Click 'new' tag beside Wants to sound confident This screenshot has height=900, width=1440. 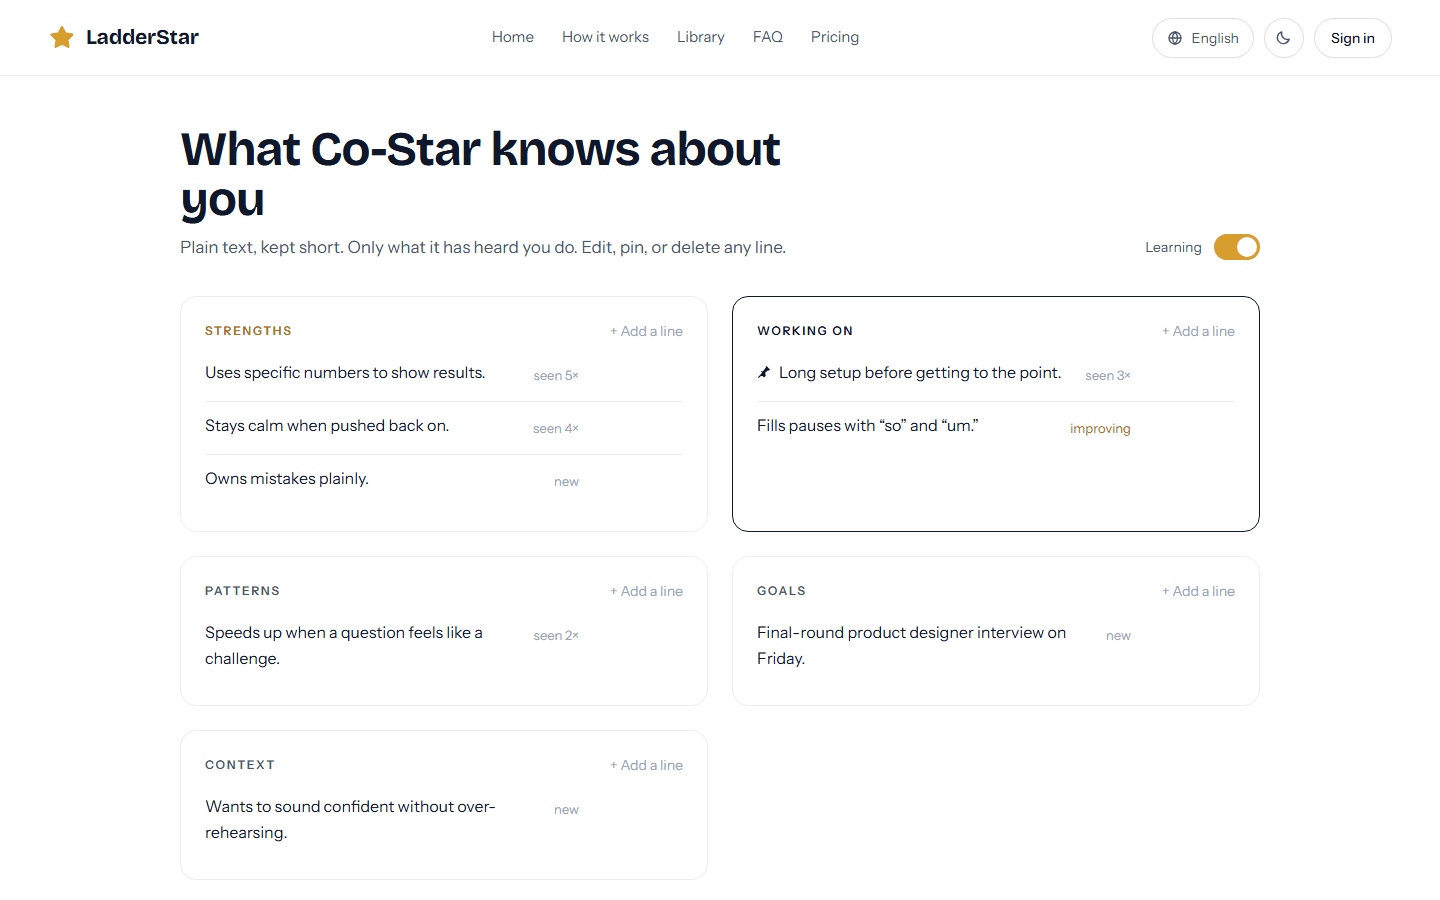[567, 810]
